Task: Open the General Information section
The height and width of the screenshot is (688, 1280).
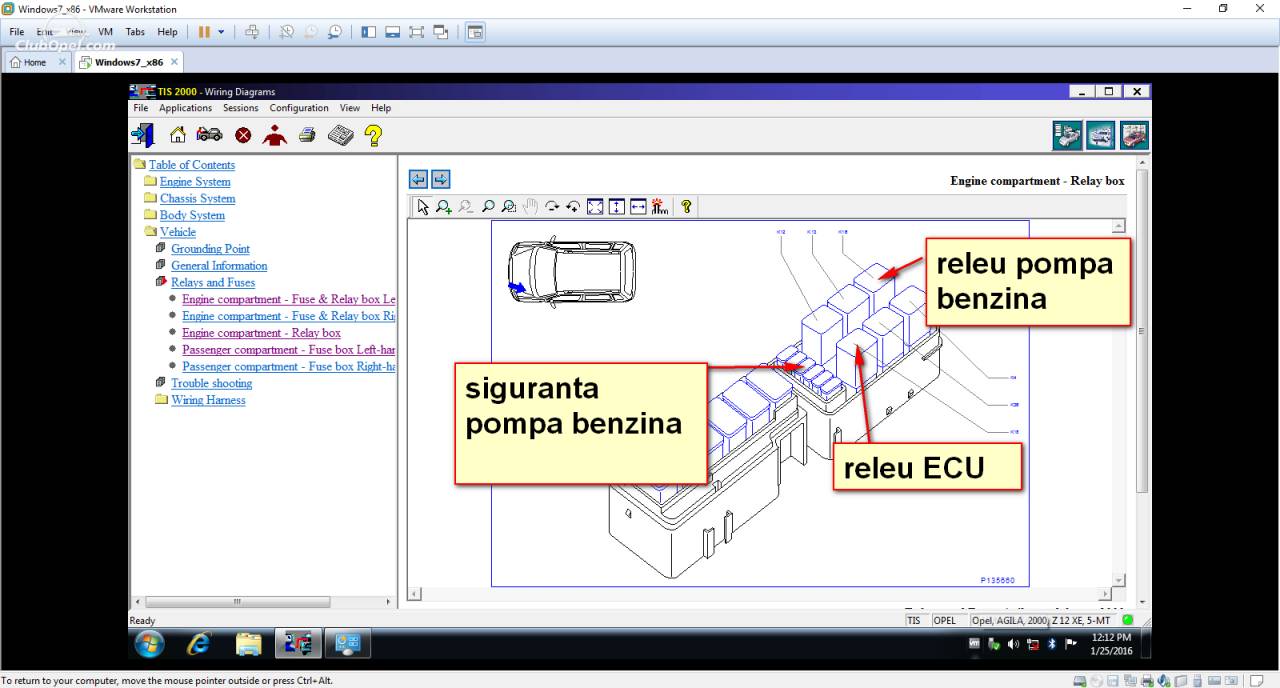Action: click(x=219, y=266)
